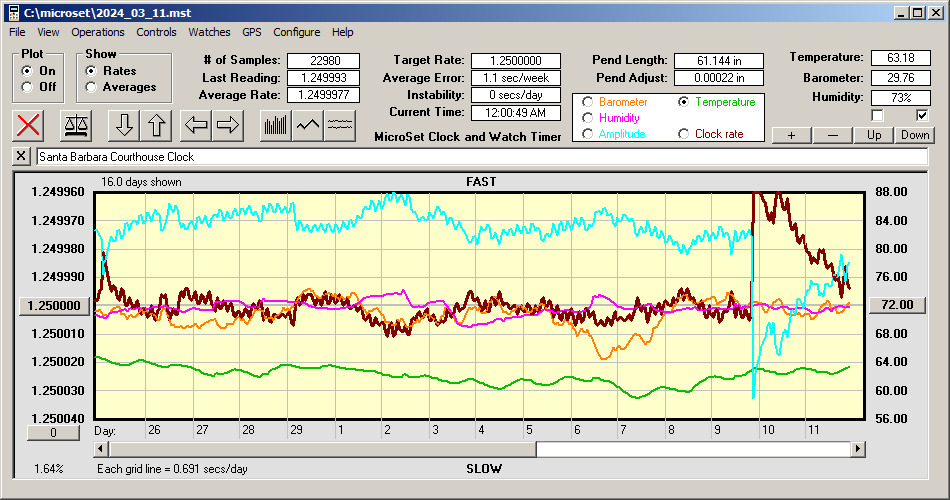This screenshot has width=950, height=500.
Task: Click the left arrow toolbar button
Action: [197, 125]
